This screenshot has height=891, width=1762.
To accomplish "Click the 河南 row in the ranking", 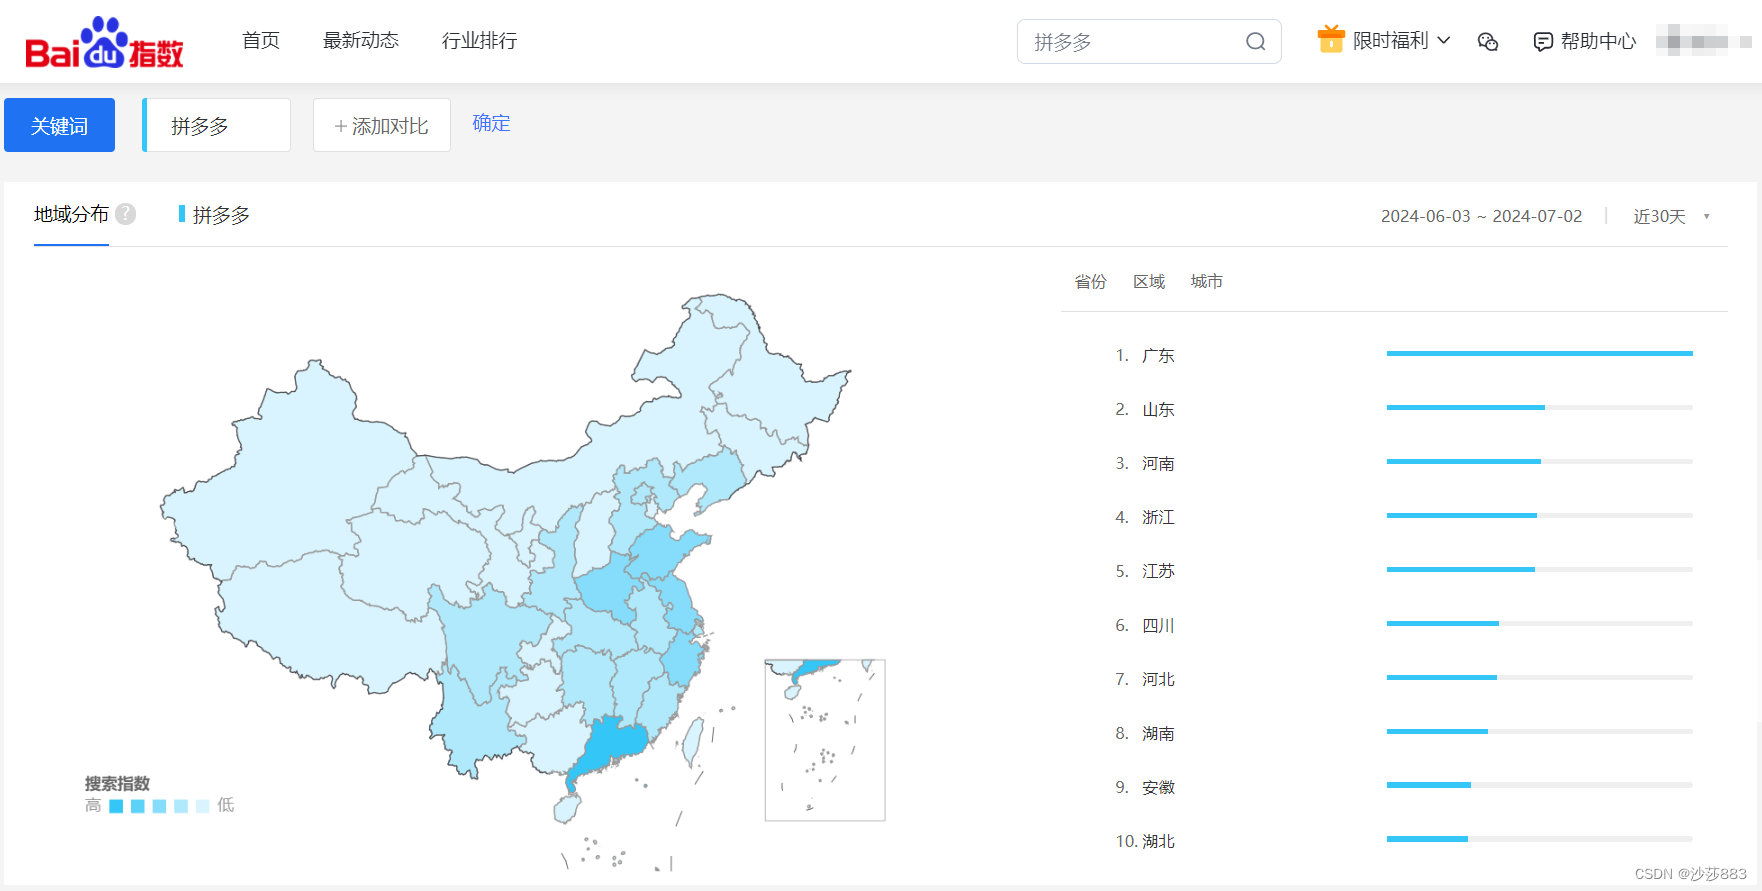I will (1404, 463).
